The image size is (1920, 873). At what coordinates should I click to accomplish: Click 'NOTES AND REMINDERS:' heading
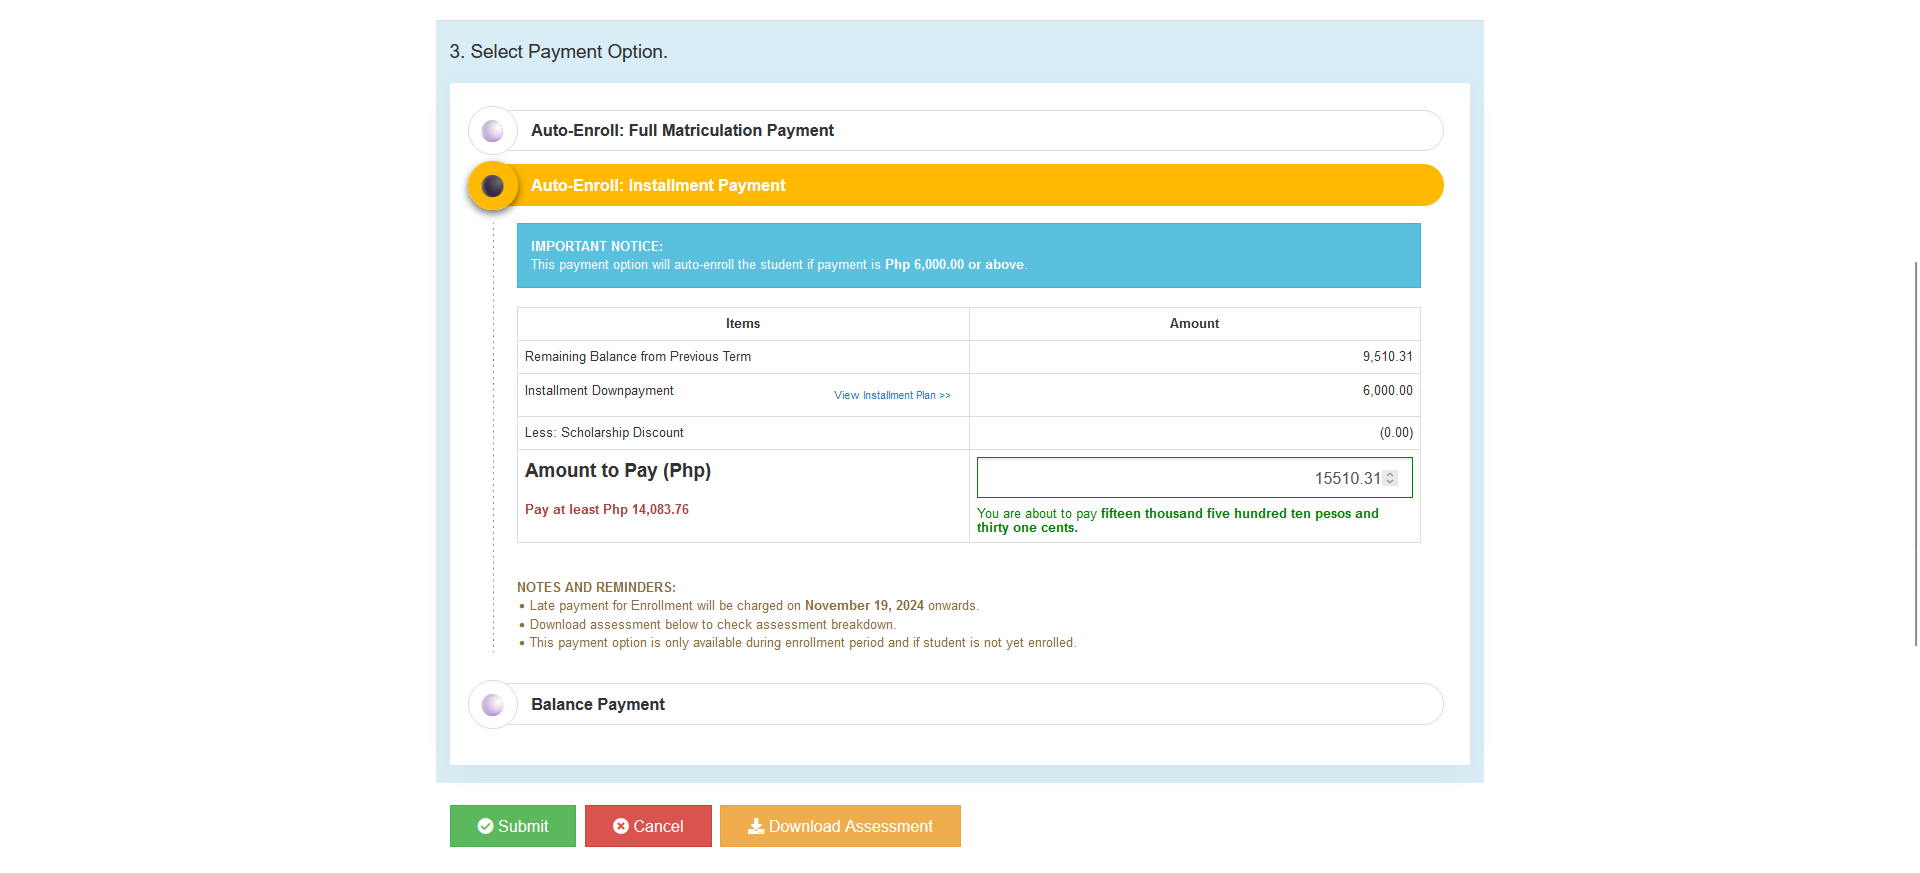click(x=596, y=588)
